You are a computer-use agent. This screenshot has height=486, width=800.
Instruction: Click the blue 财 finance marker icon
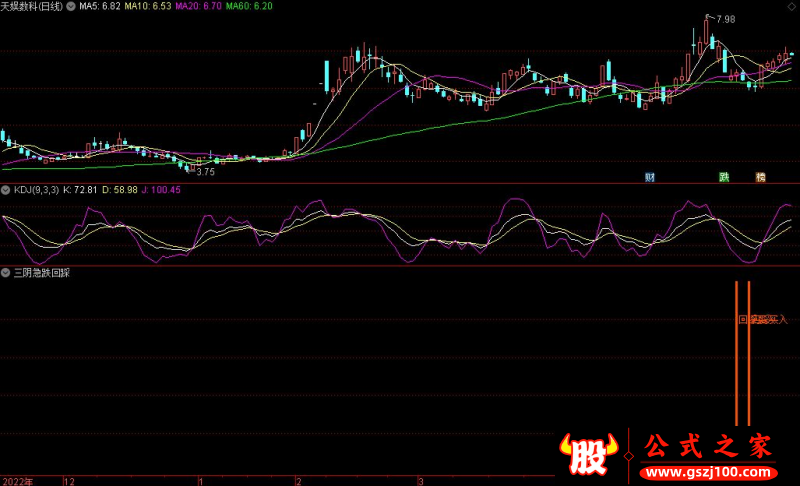[650, 177]
